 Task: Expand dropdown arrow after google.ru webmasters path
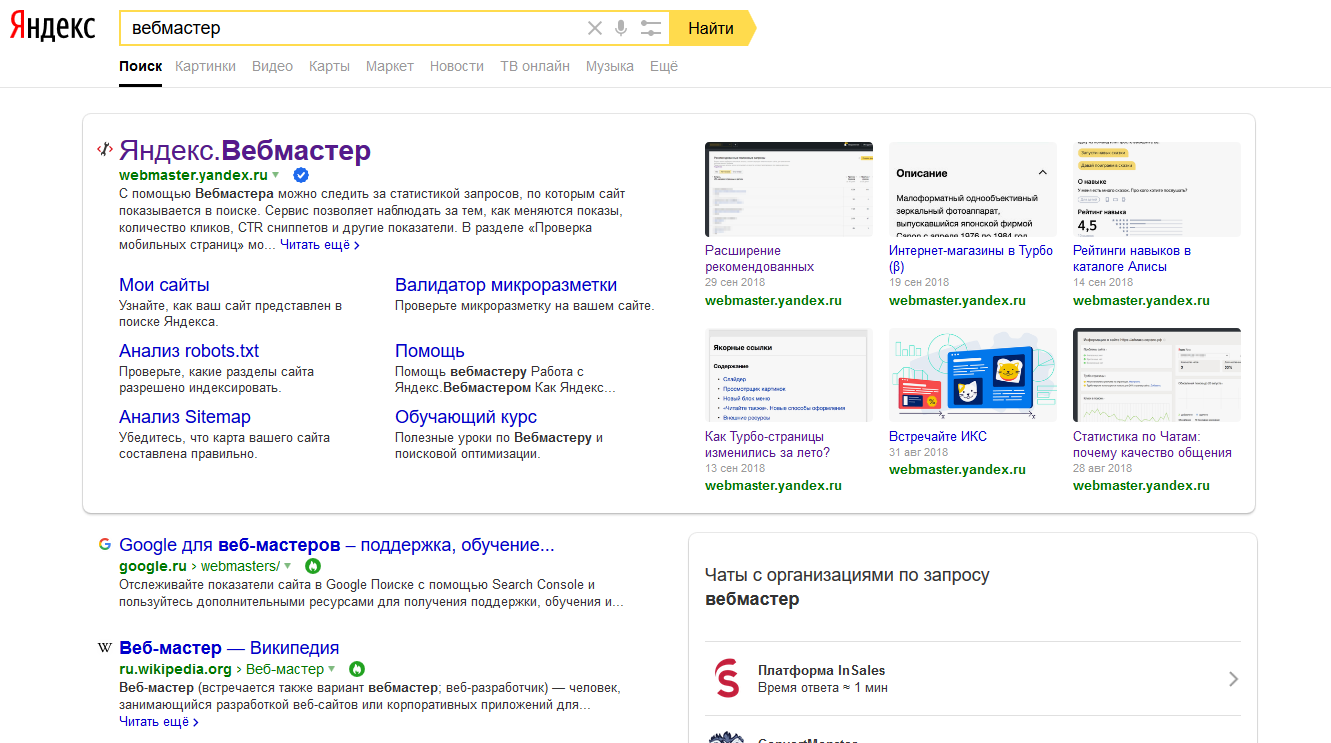pos(288,566)
